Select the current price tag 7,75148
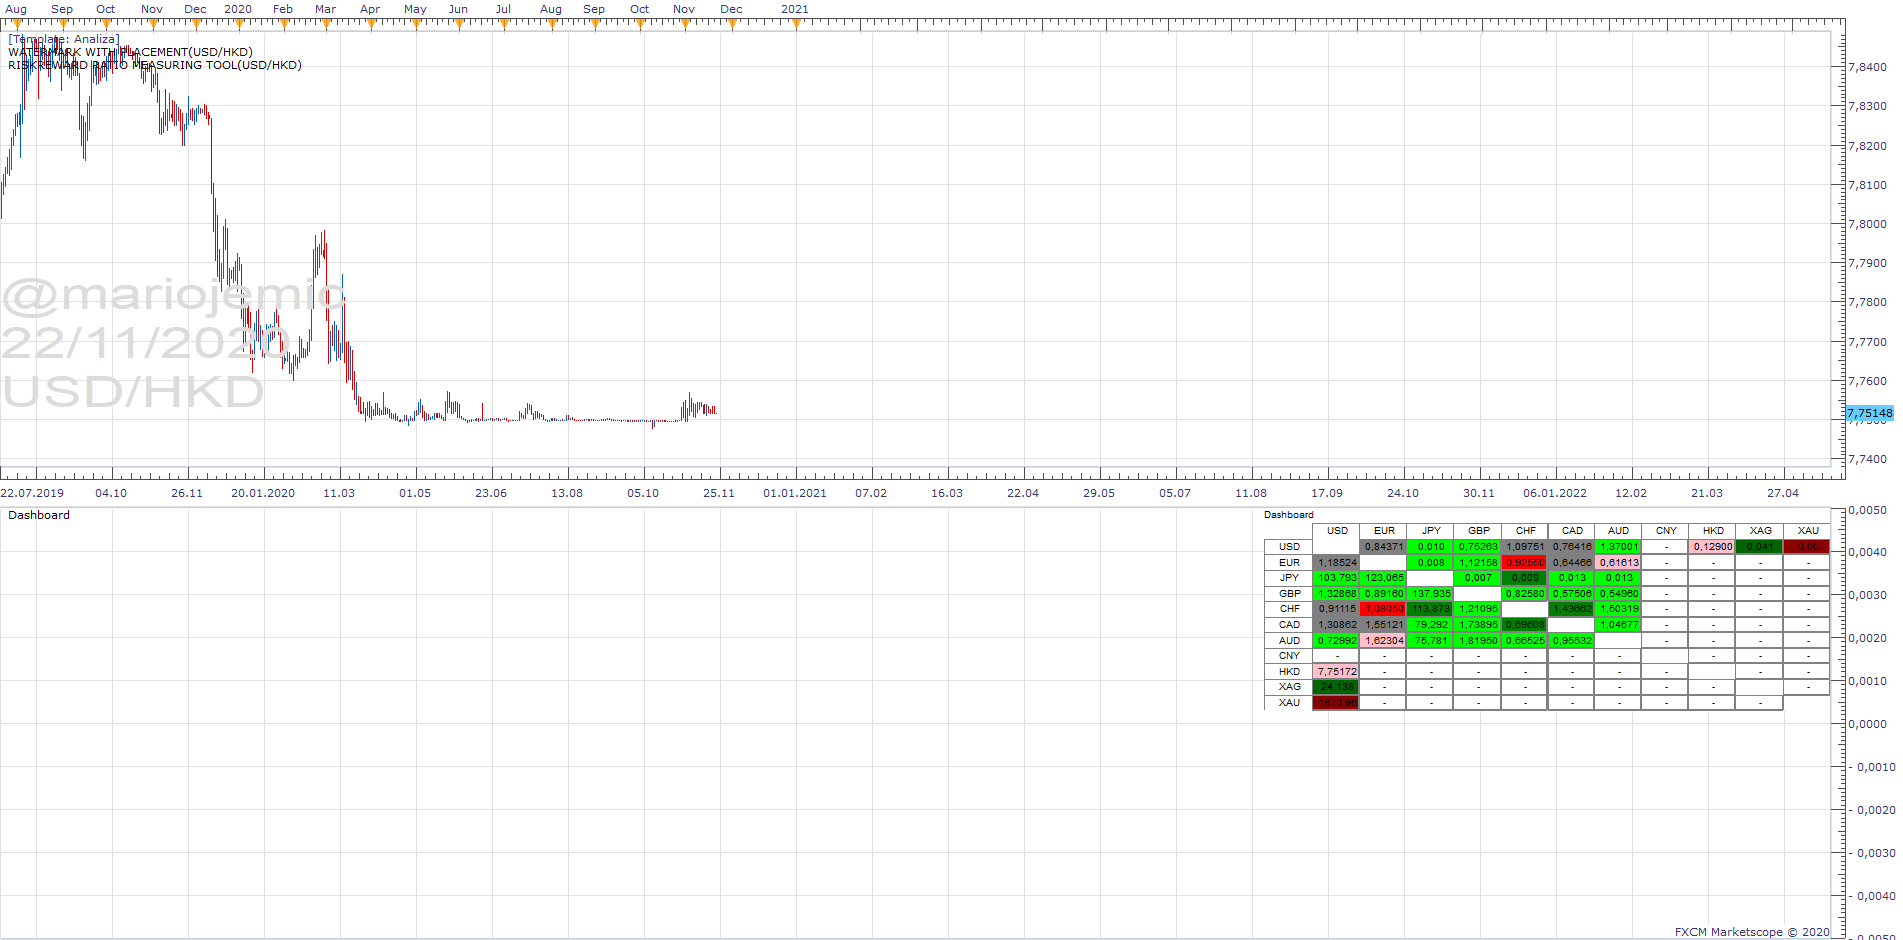 (x=1869, y=413)
